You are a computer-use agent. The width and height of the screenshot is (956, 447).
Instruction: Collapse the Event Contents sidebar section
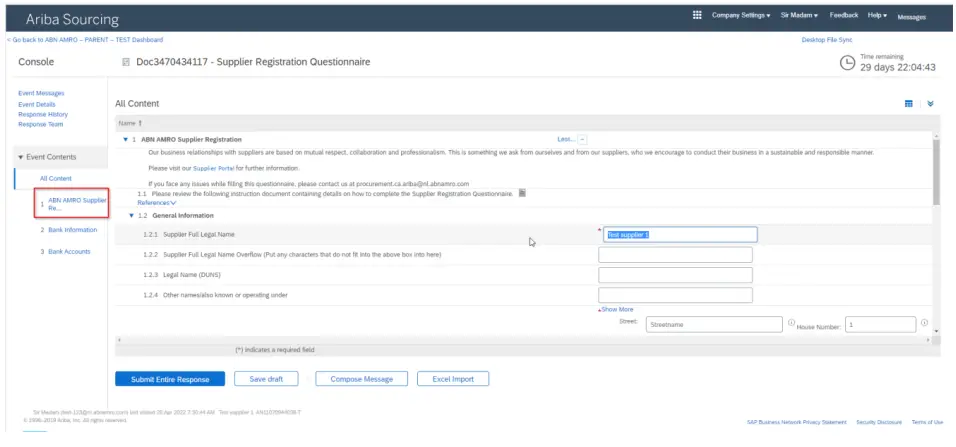[21, 157]
